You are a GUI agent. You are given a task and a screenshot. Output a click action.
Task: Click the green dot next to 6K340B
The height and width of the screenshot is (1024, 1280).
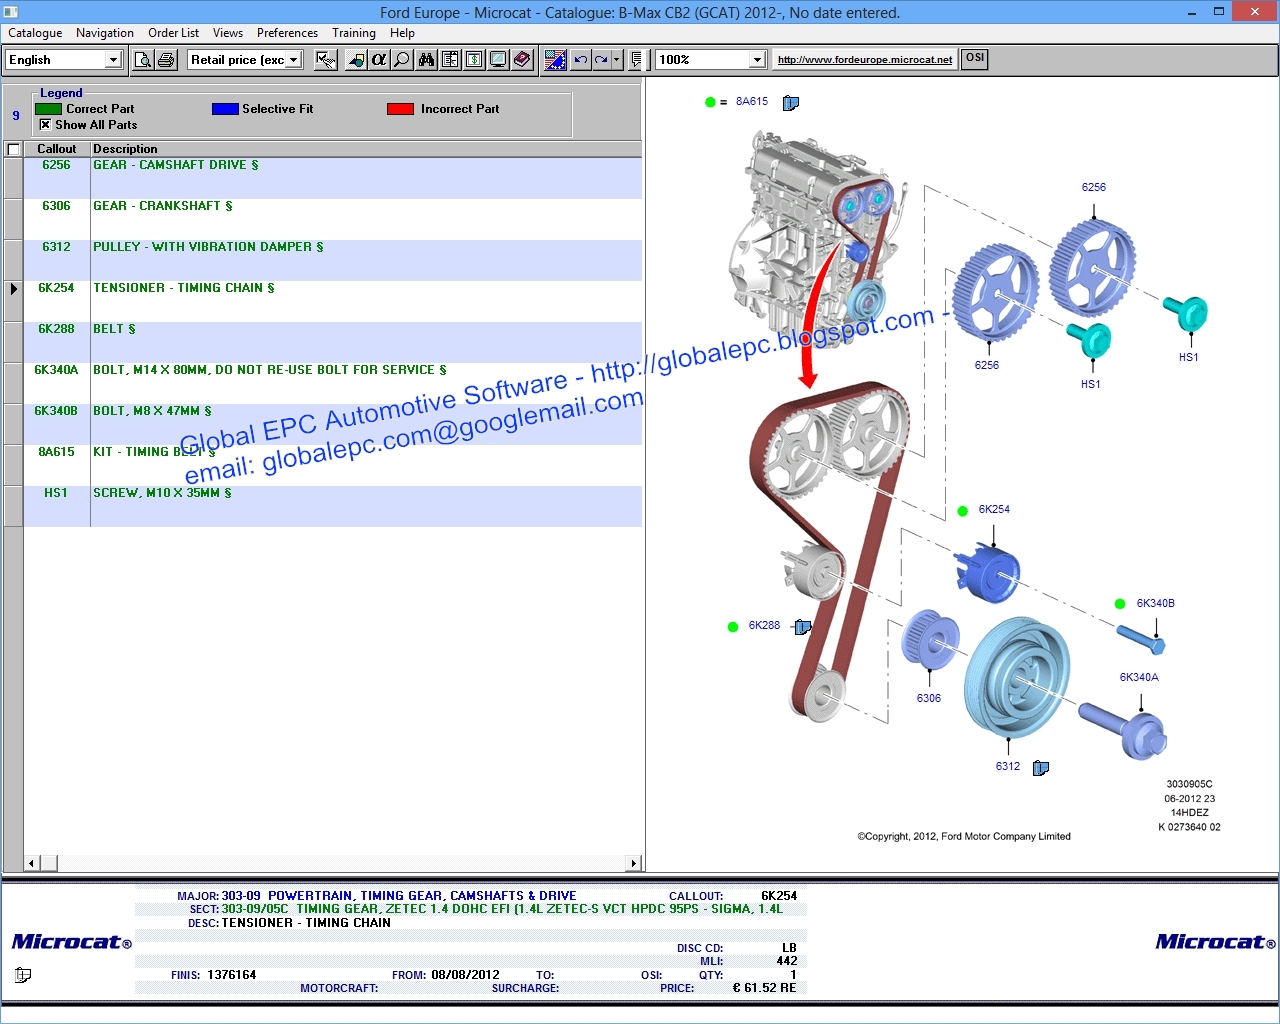[x=1120, y=604]
